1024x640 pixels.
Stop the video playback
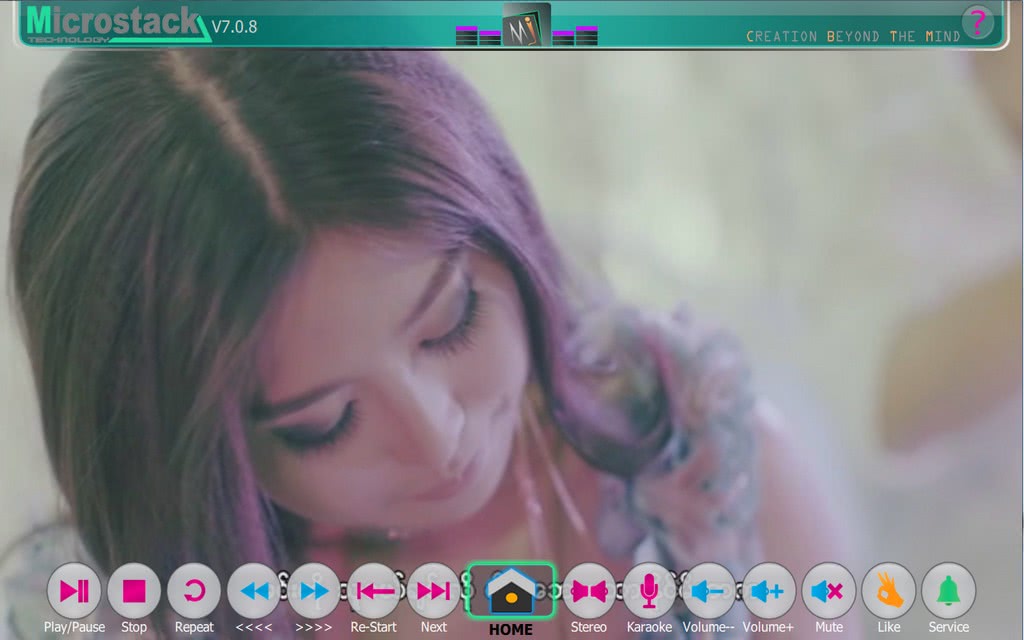coord(134,591)
